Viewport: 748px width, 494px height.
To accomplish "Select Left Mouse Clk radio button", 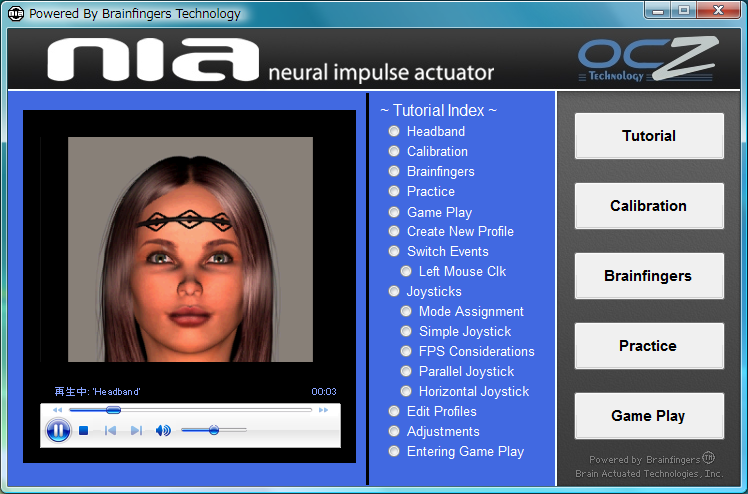I will coord(406,271).
